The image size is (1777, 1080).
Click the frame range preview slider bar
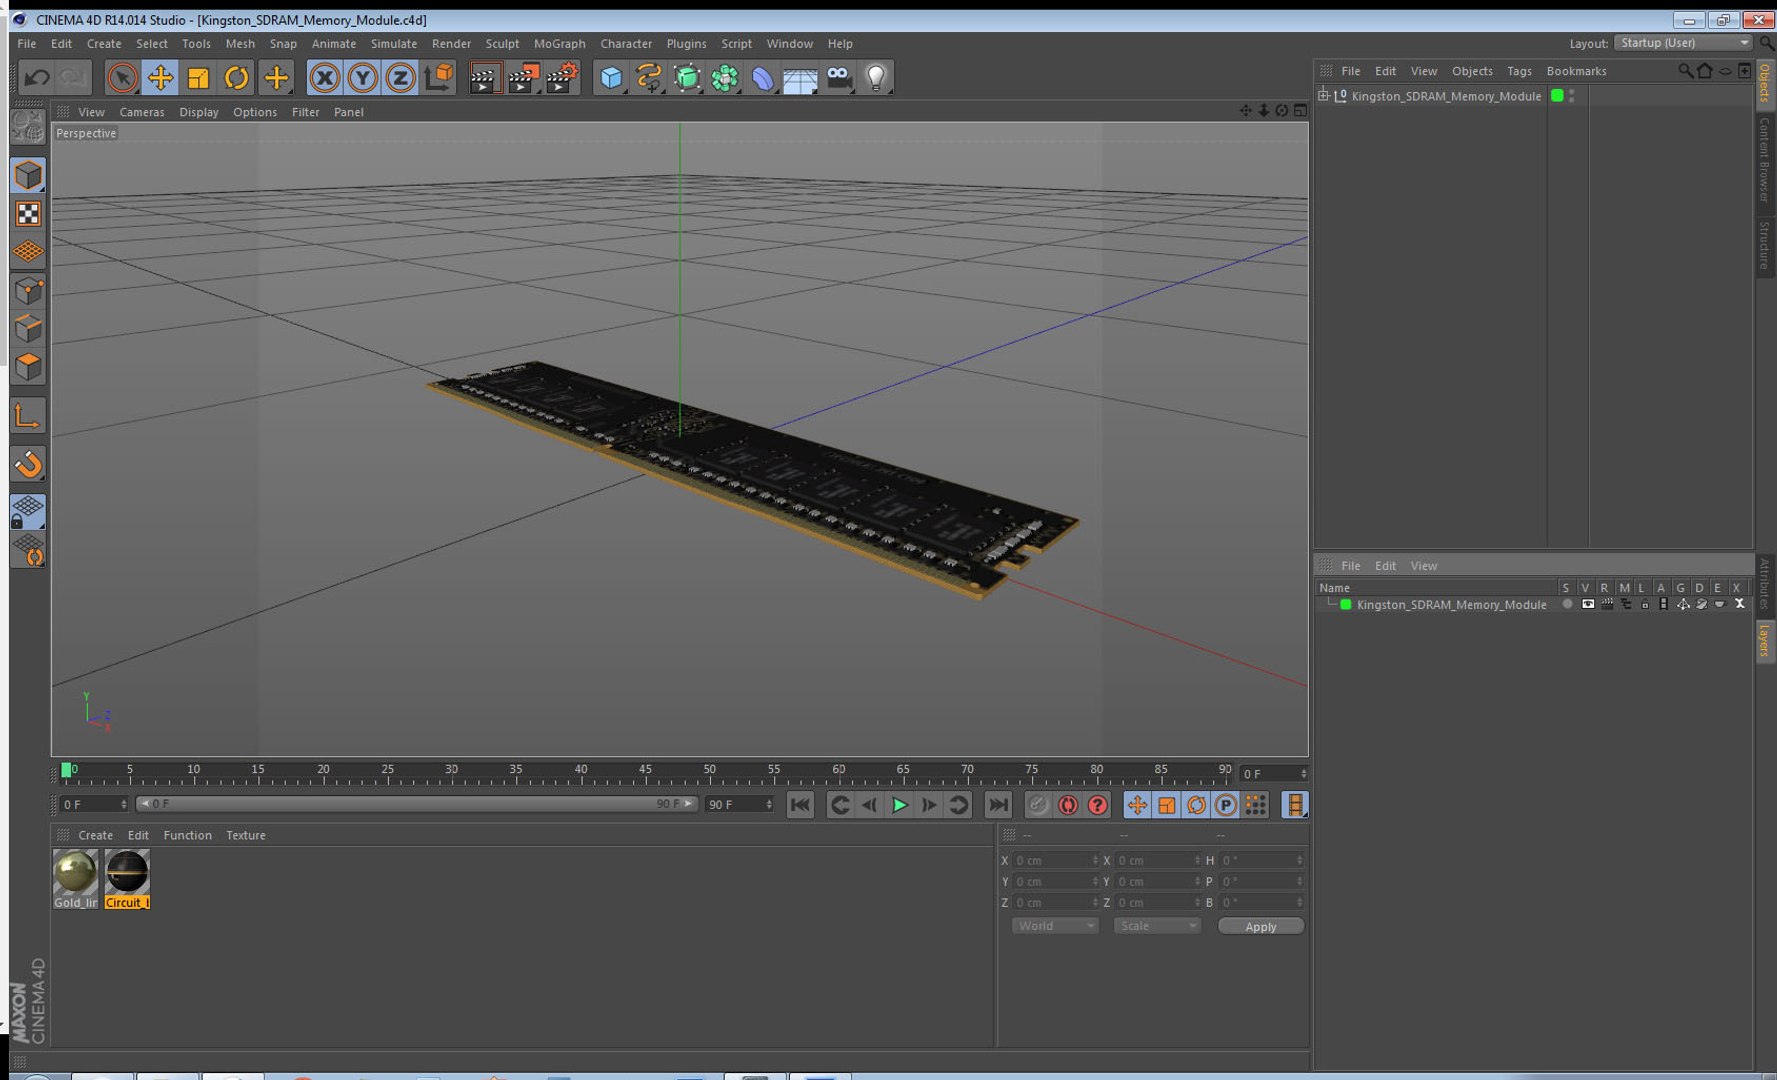(x=416, y=804)
